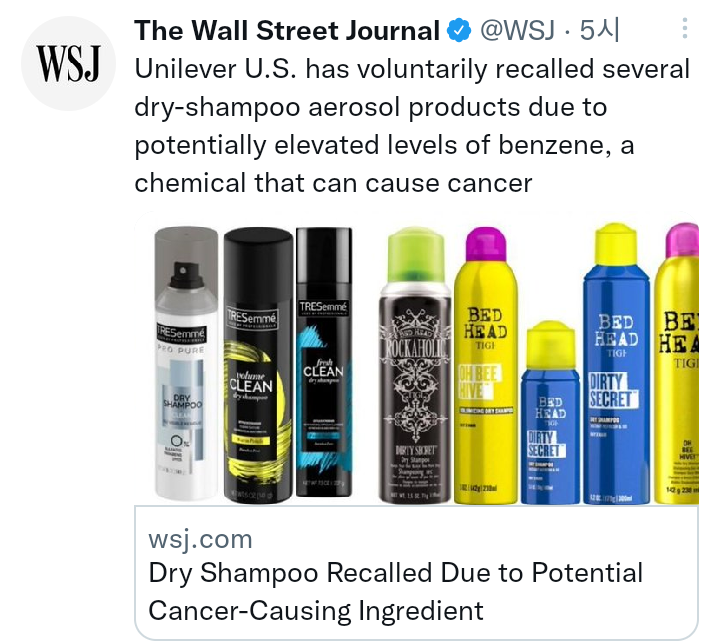Click the tall blue Bed Head Dirty Secret can
The image size is (720, 643).
coord(616,364)
